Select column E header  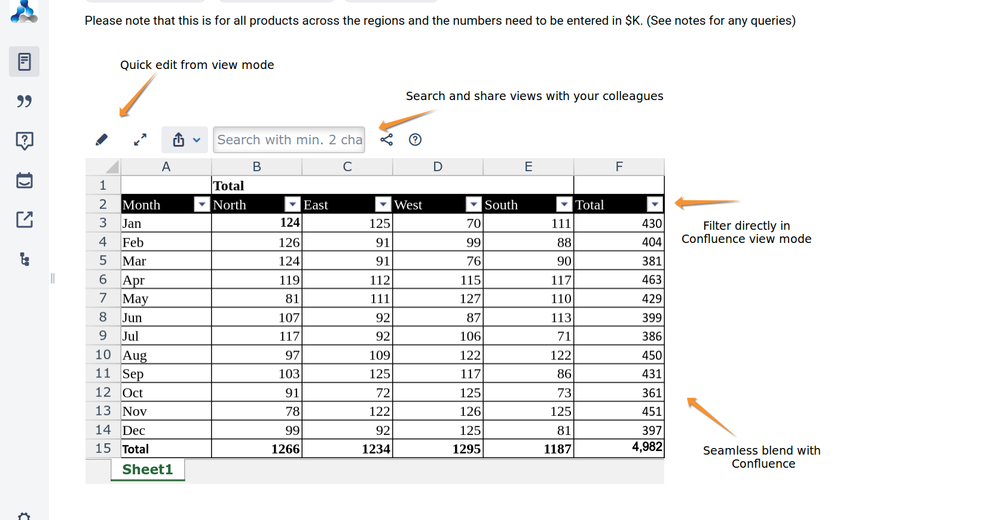[x=528, y=167]
